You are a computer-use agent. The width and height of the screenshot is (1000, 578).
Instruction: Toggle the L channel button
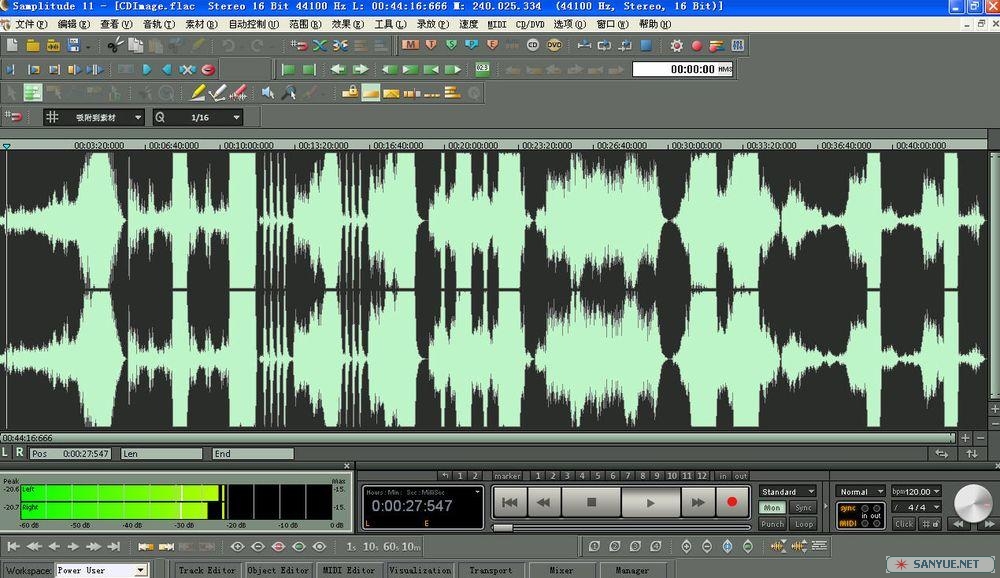pos(5,452)
